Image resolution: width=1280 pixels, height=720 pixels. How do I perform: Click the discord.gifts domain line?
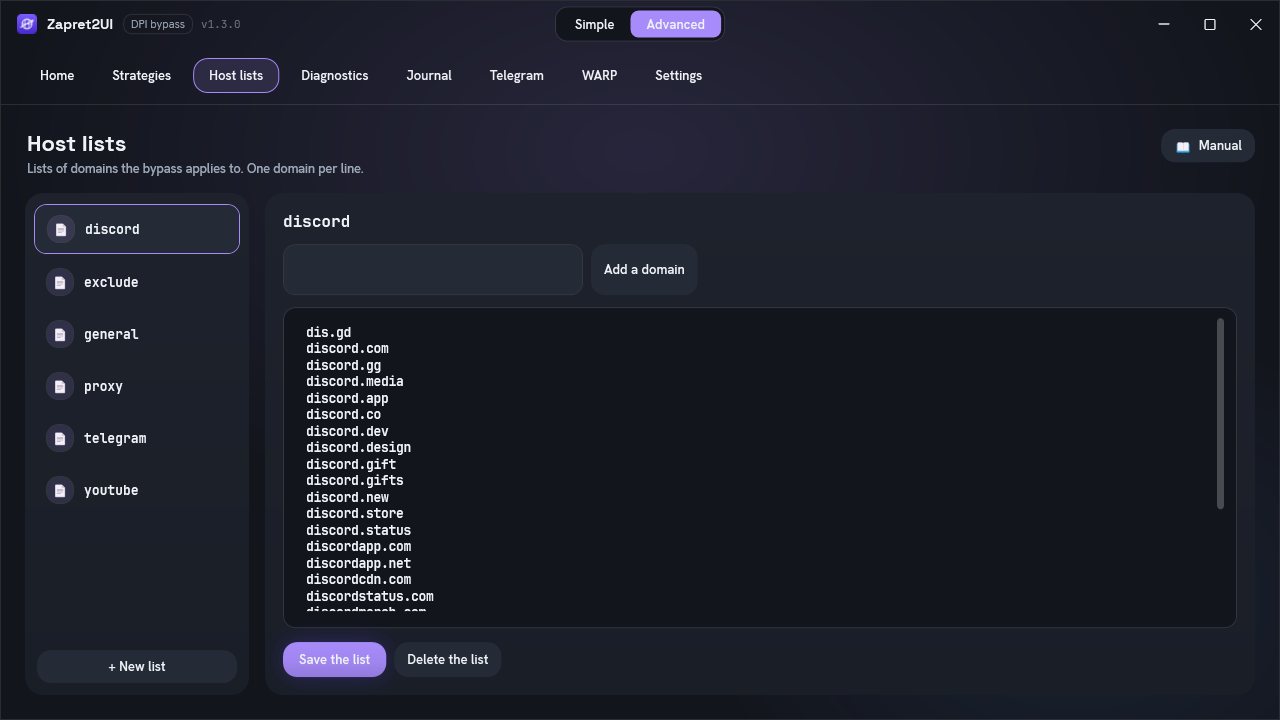coord(355,481)
